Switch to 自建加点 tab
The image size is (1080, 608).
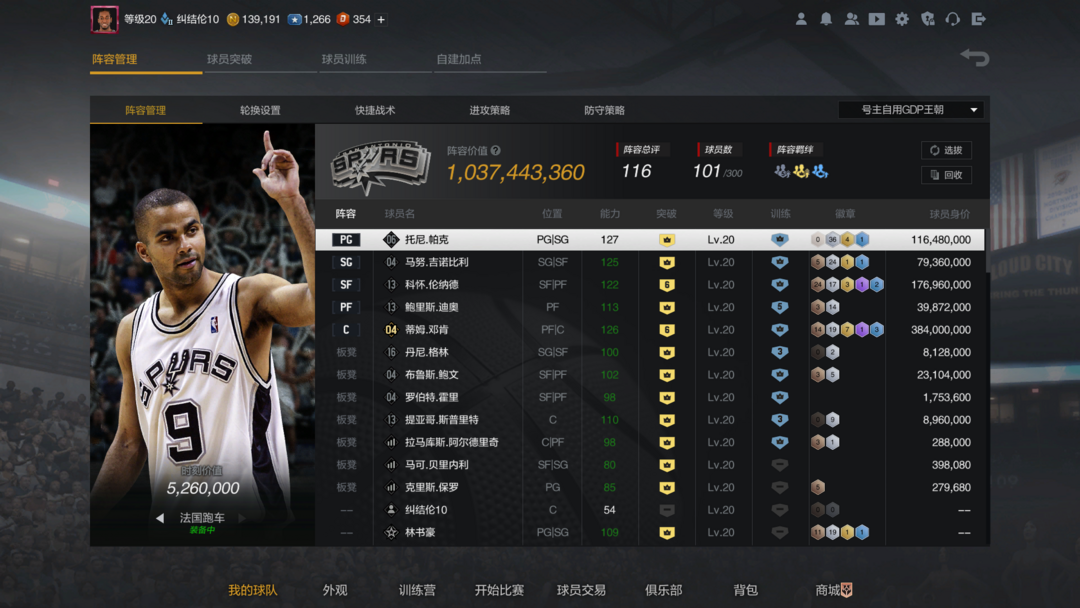coord(459,59)
